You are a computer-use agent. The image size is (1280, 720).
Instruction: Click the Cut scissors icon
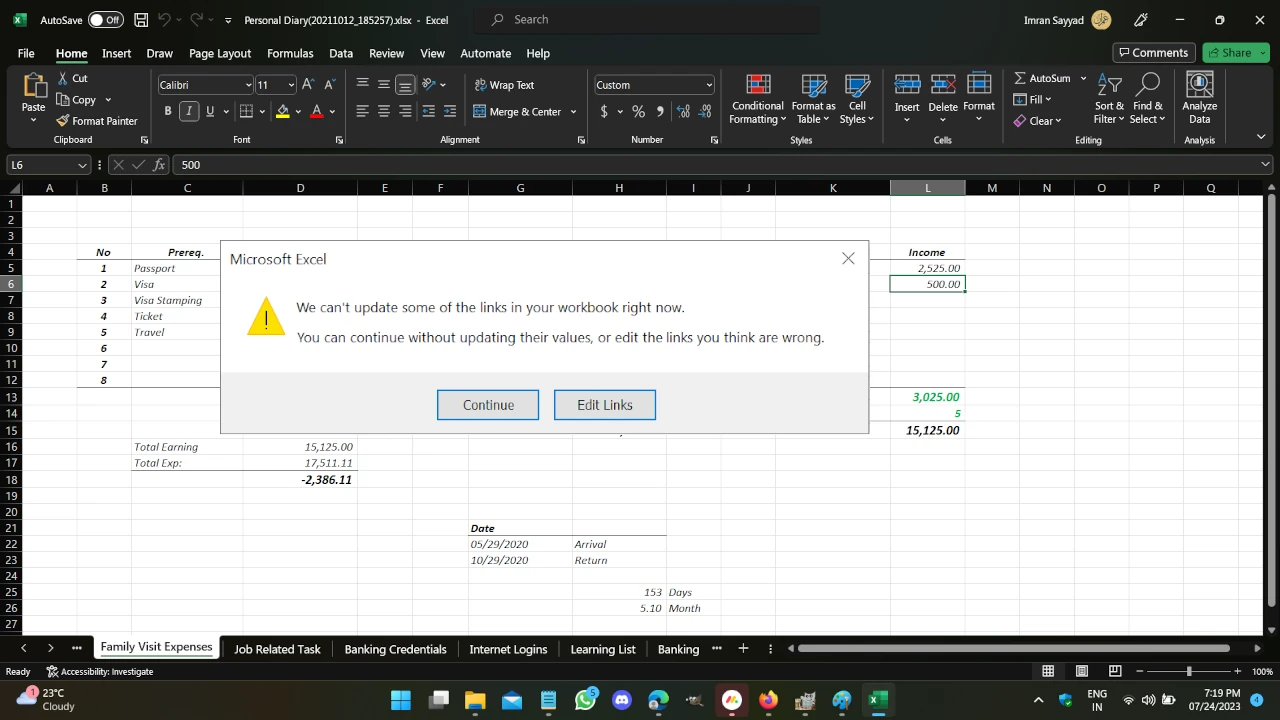tap(63, 78)
